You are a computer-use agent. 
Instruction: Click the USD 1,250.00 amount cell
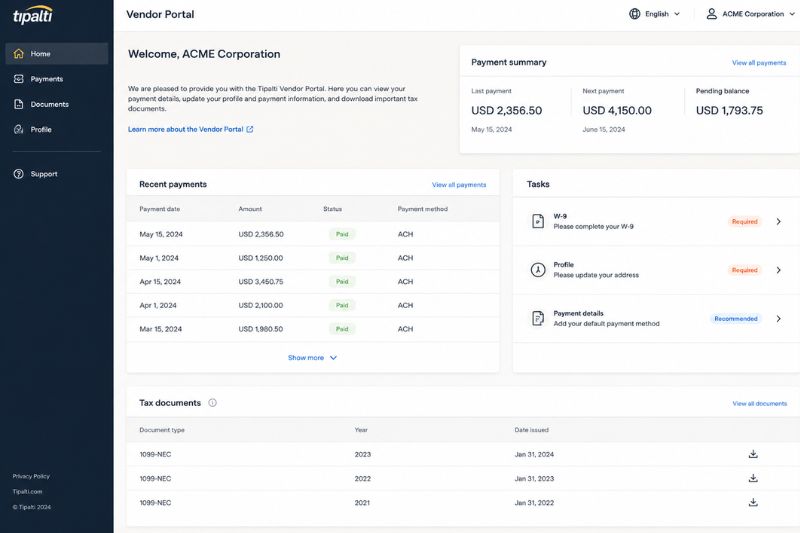point(261,258)
